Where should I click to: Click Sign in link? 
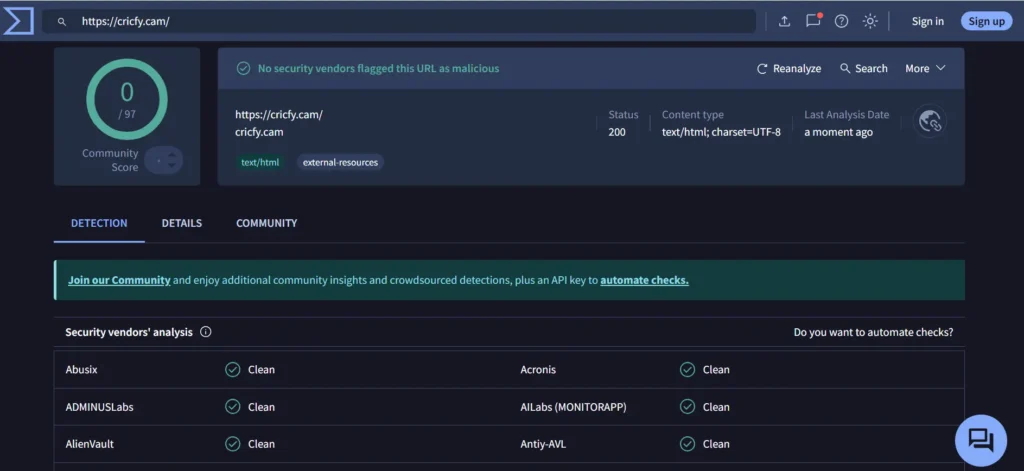pos(927,22)
